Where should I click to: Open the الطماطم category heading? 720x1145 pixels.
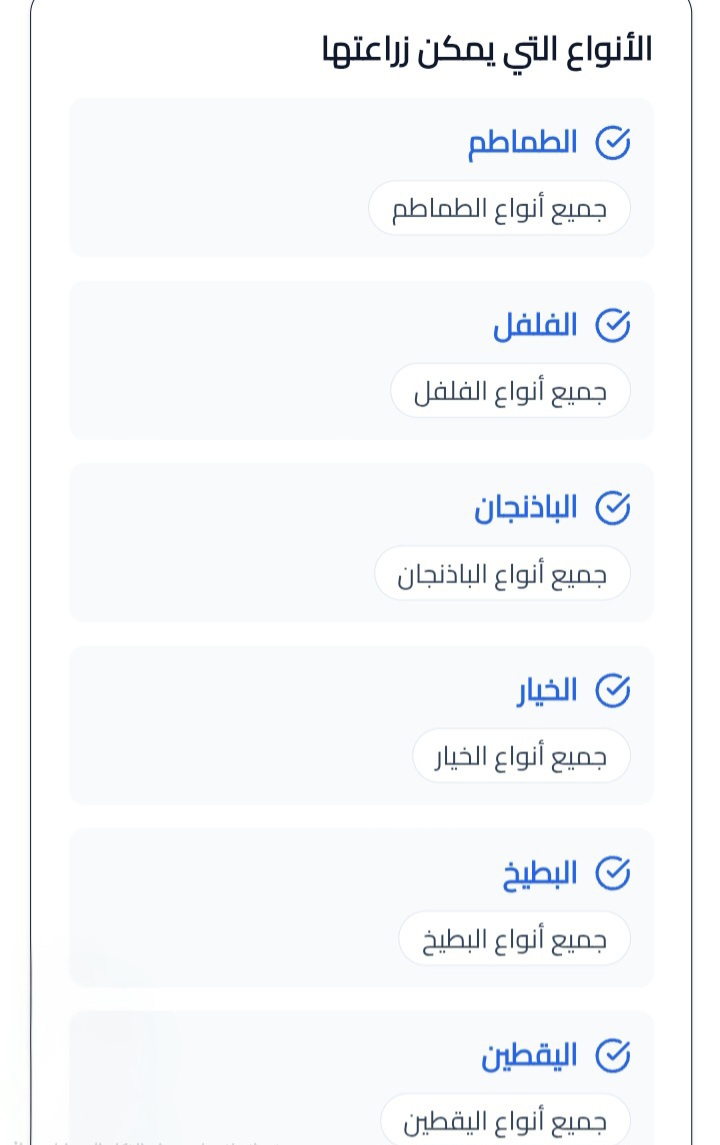point(523,142)
